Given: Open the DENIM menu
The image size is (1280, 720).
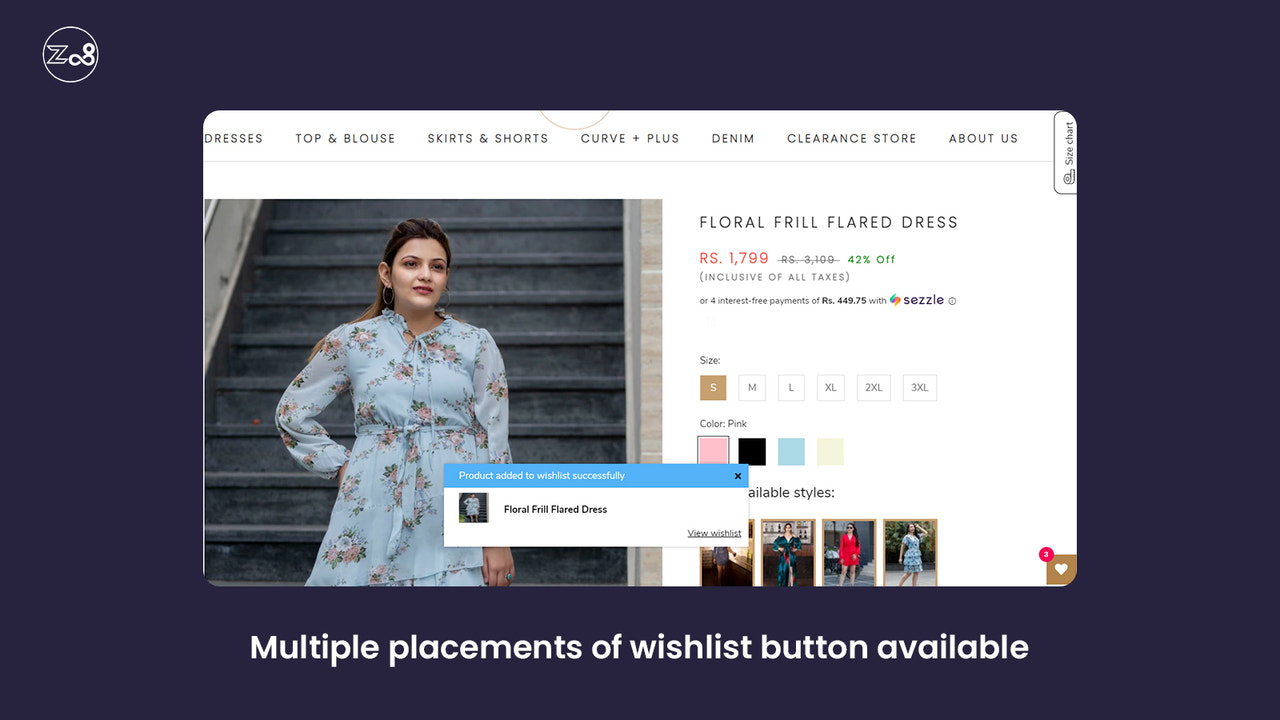Looking at the screenshot, I should coord(733,138).
